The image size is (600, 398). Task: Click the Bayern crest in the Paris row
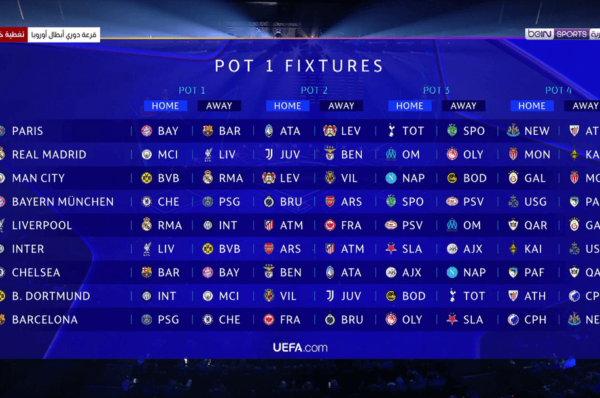(x=147, y=131)
